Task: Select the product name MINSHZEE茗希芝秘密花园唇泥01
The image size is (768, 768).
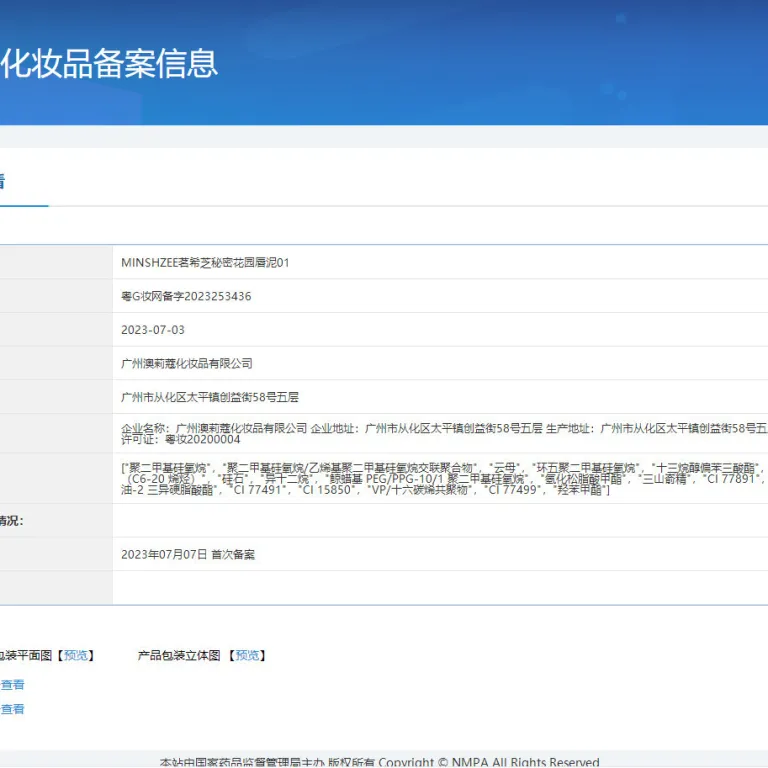Action: pyautogui.click(x=205, y=263)
